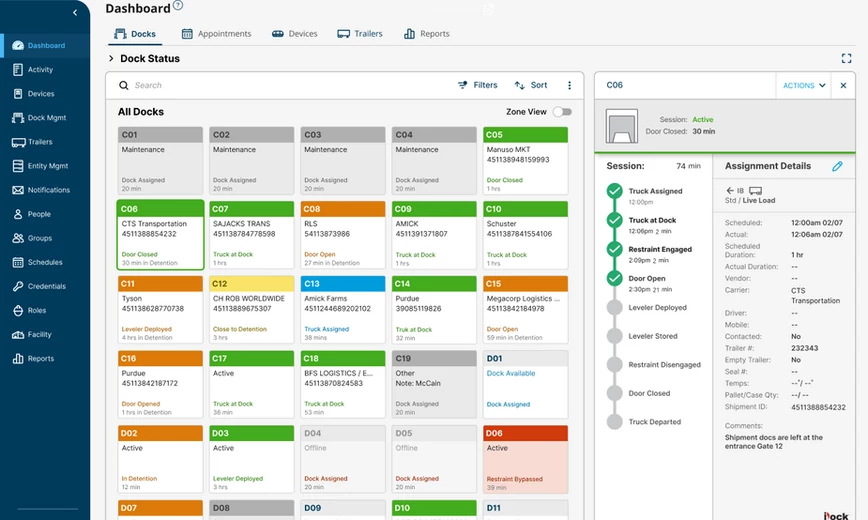This screenshot has width=868, height=520.
Task: Open the Dashboard help question mark icon
Action: (x=178, y=6)
